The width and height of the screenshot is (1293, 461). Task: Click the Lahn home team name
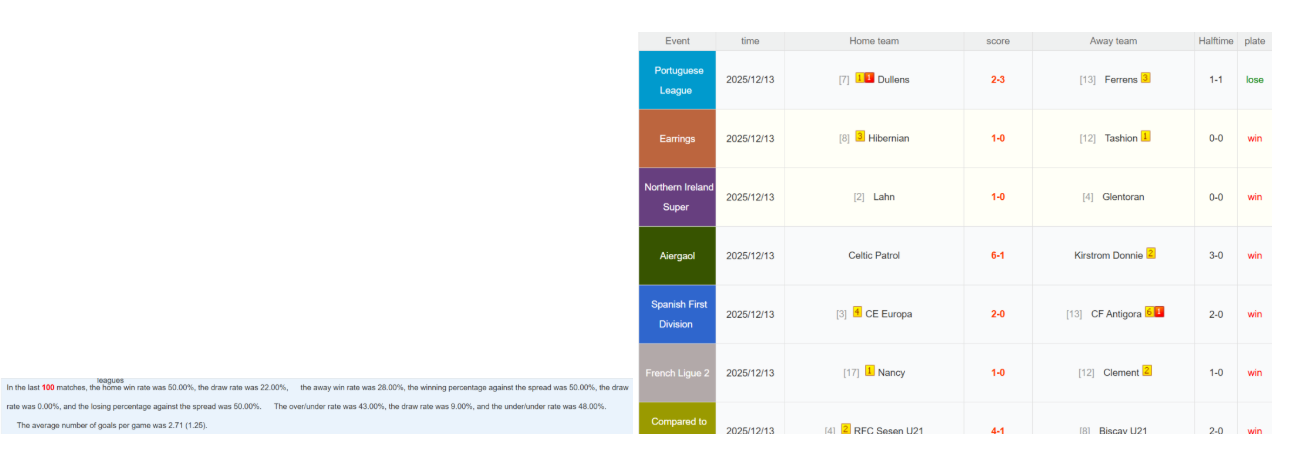pyautogui.click(x=883, y=197)
